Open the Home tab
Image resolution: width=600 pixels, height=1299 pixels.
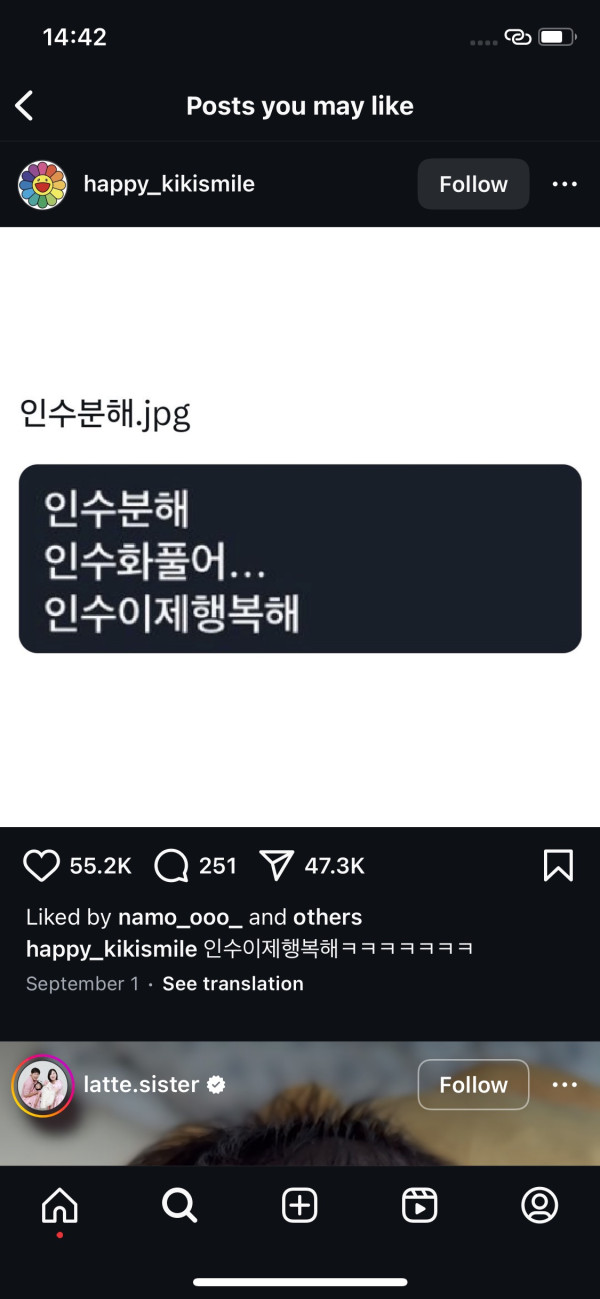(x=60, y=1207)
